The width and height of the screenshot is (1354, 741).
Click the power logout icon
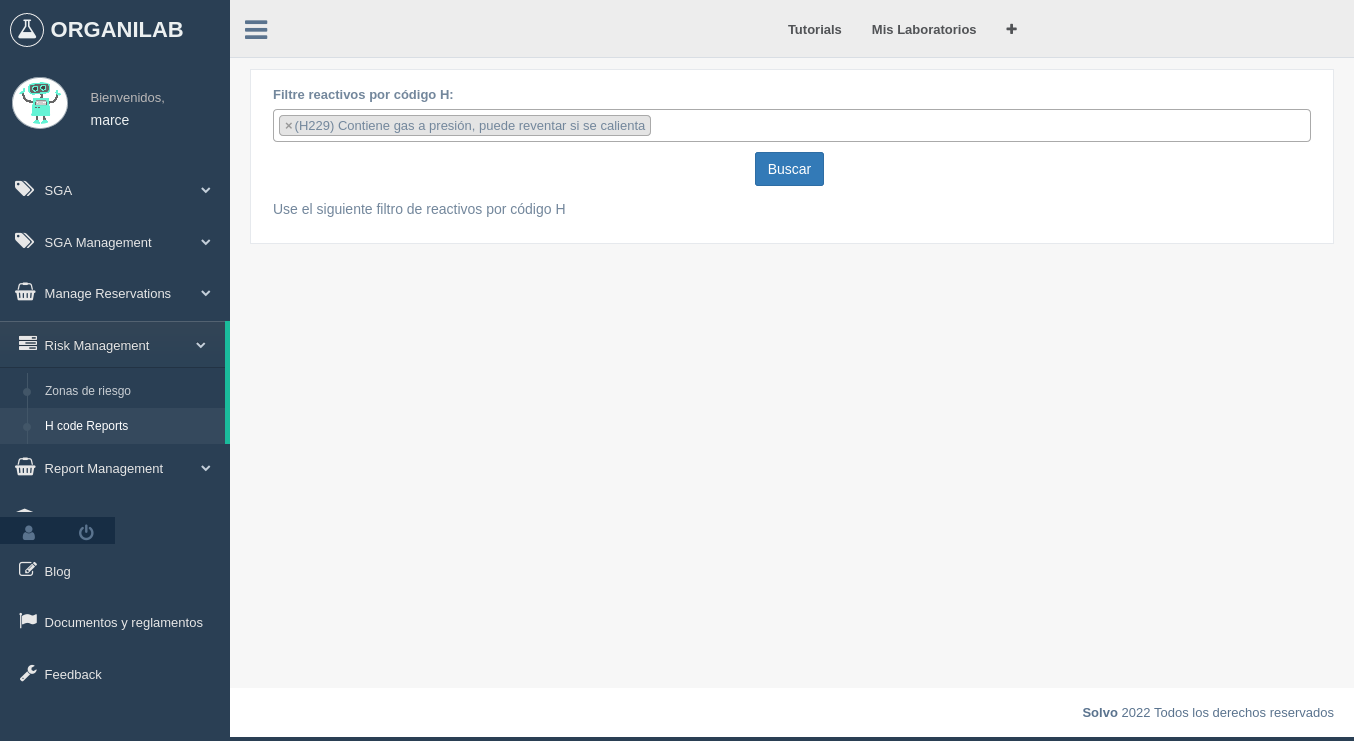(86, 531)
